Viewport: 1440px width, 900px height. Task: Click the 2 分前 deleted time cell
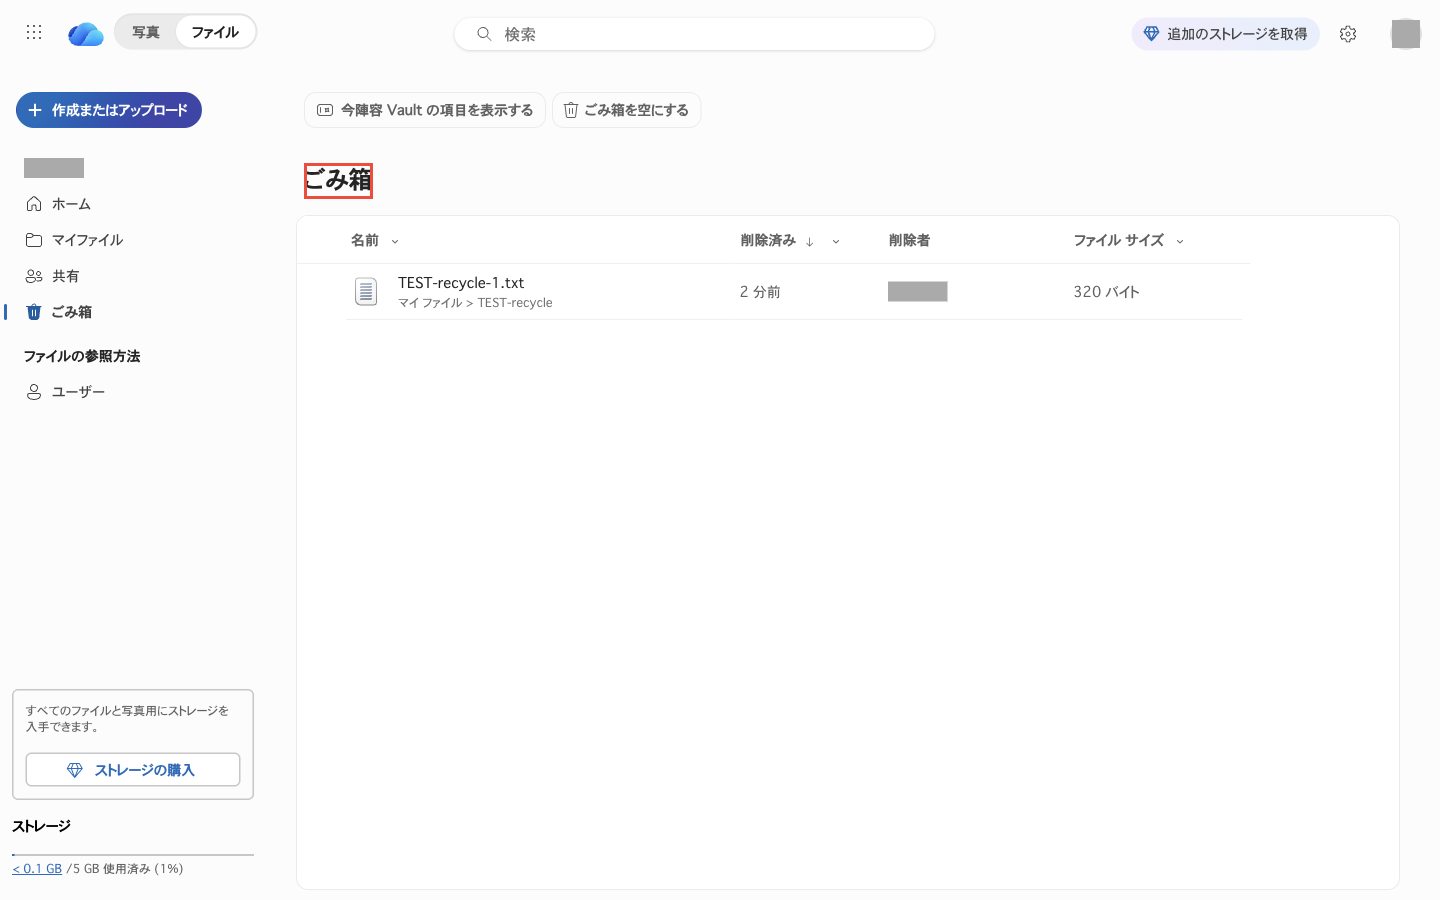pos(760,292)
